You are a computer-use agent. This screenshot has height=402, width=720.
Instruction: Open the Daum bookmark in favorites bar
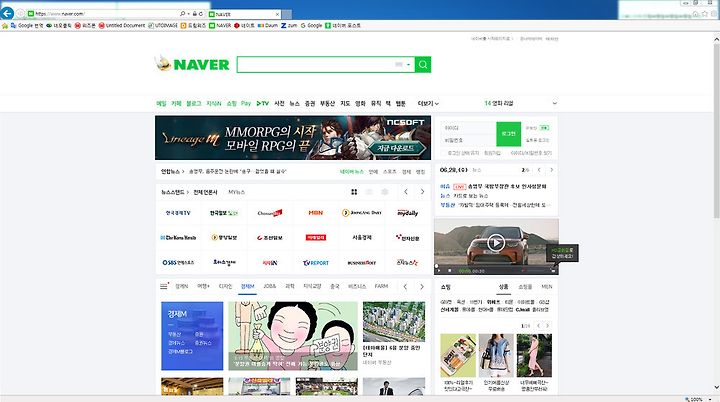click(268, 26)
